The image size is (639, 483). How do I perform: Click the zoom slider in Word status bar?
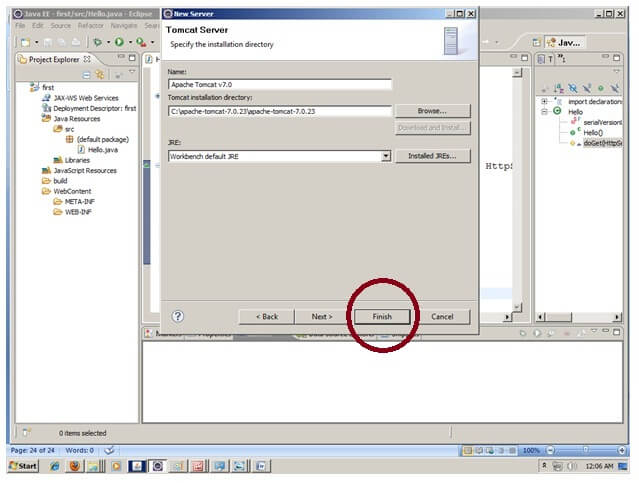(x=585, y=450)
